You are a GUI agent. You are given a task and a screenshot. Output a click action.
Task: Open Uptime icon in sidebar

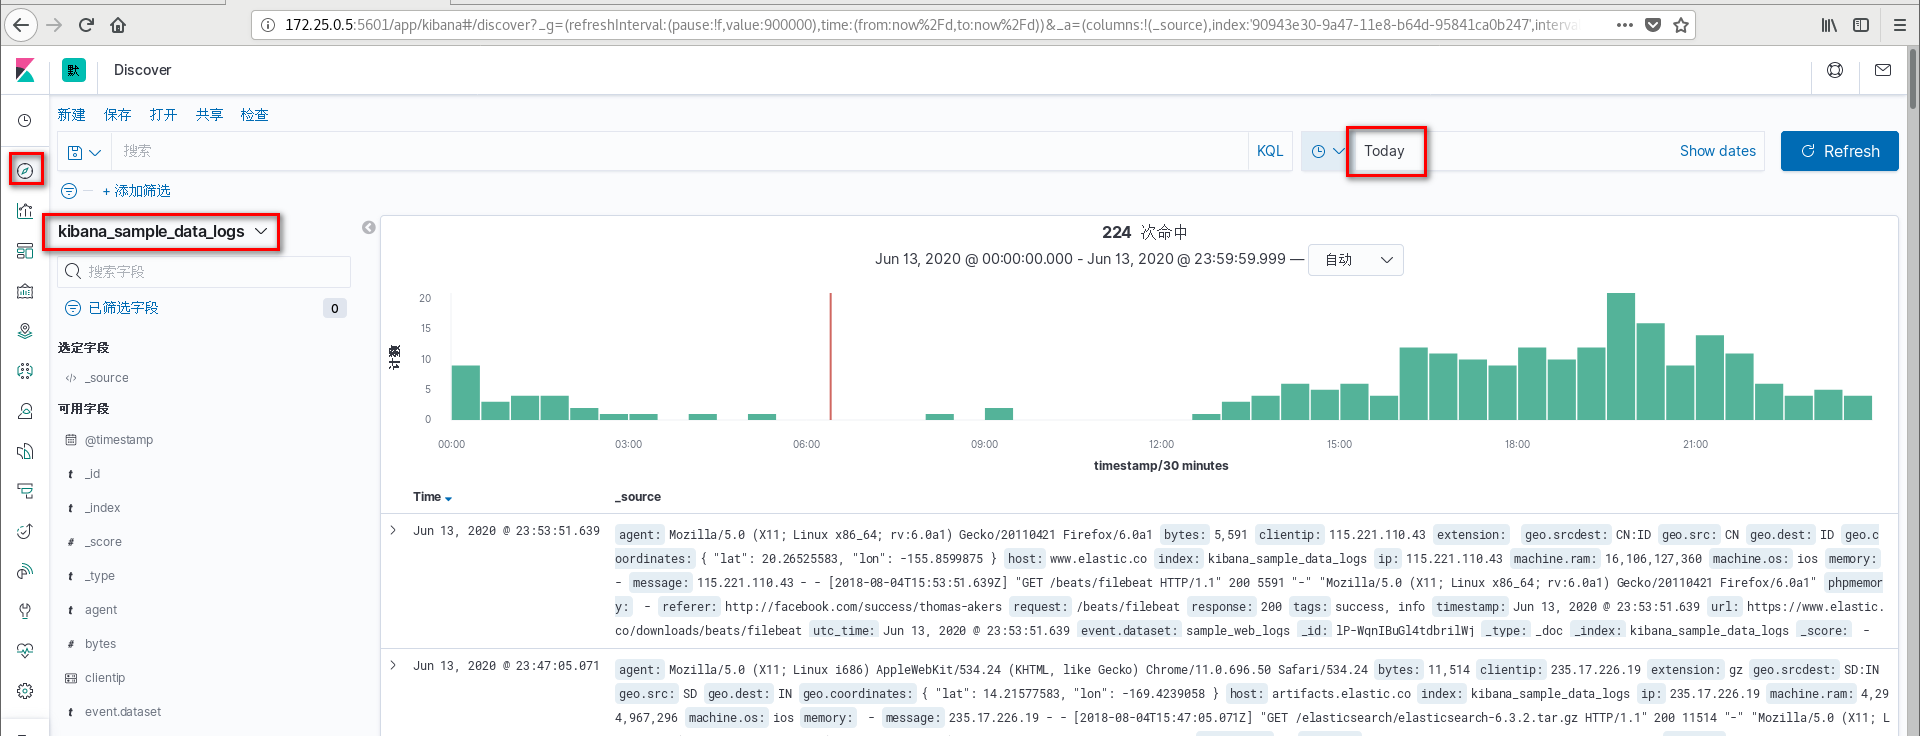[x=25, y=531]
